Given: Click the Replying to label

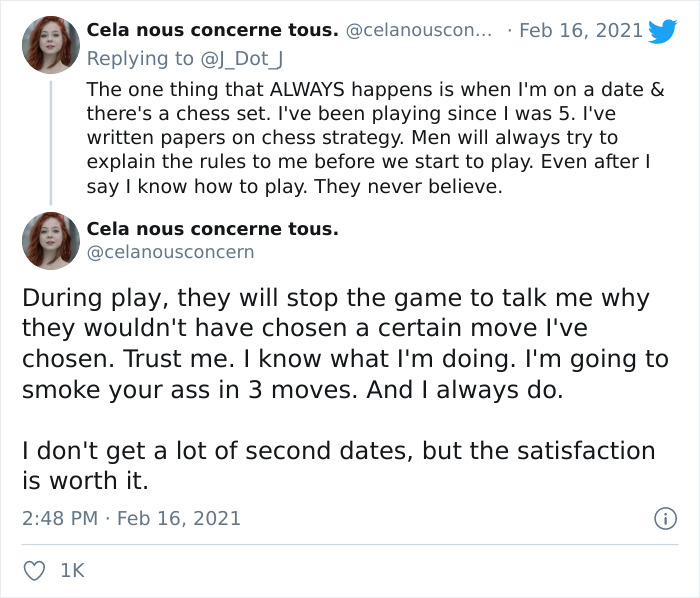Looking at the screenshot, I should click(140, 59).
